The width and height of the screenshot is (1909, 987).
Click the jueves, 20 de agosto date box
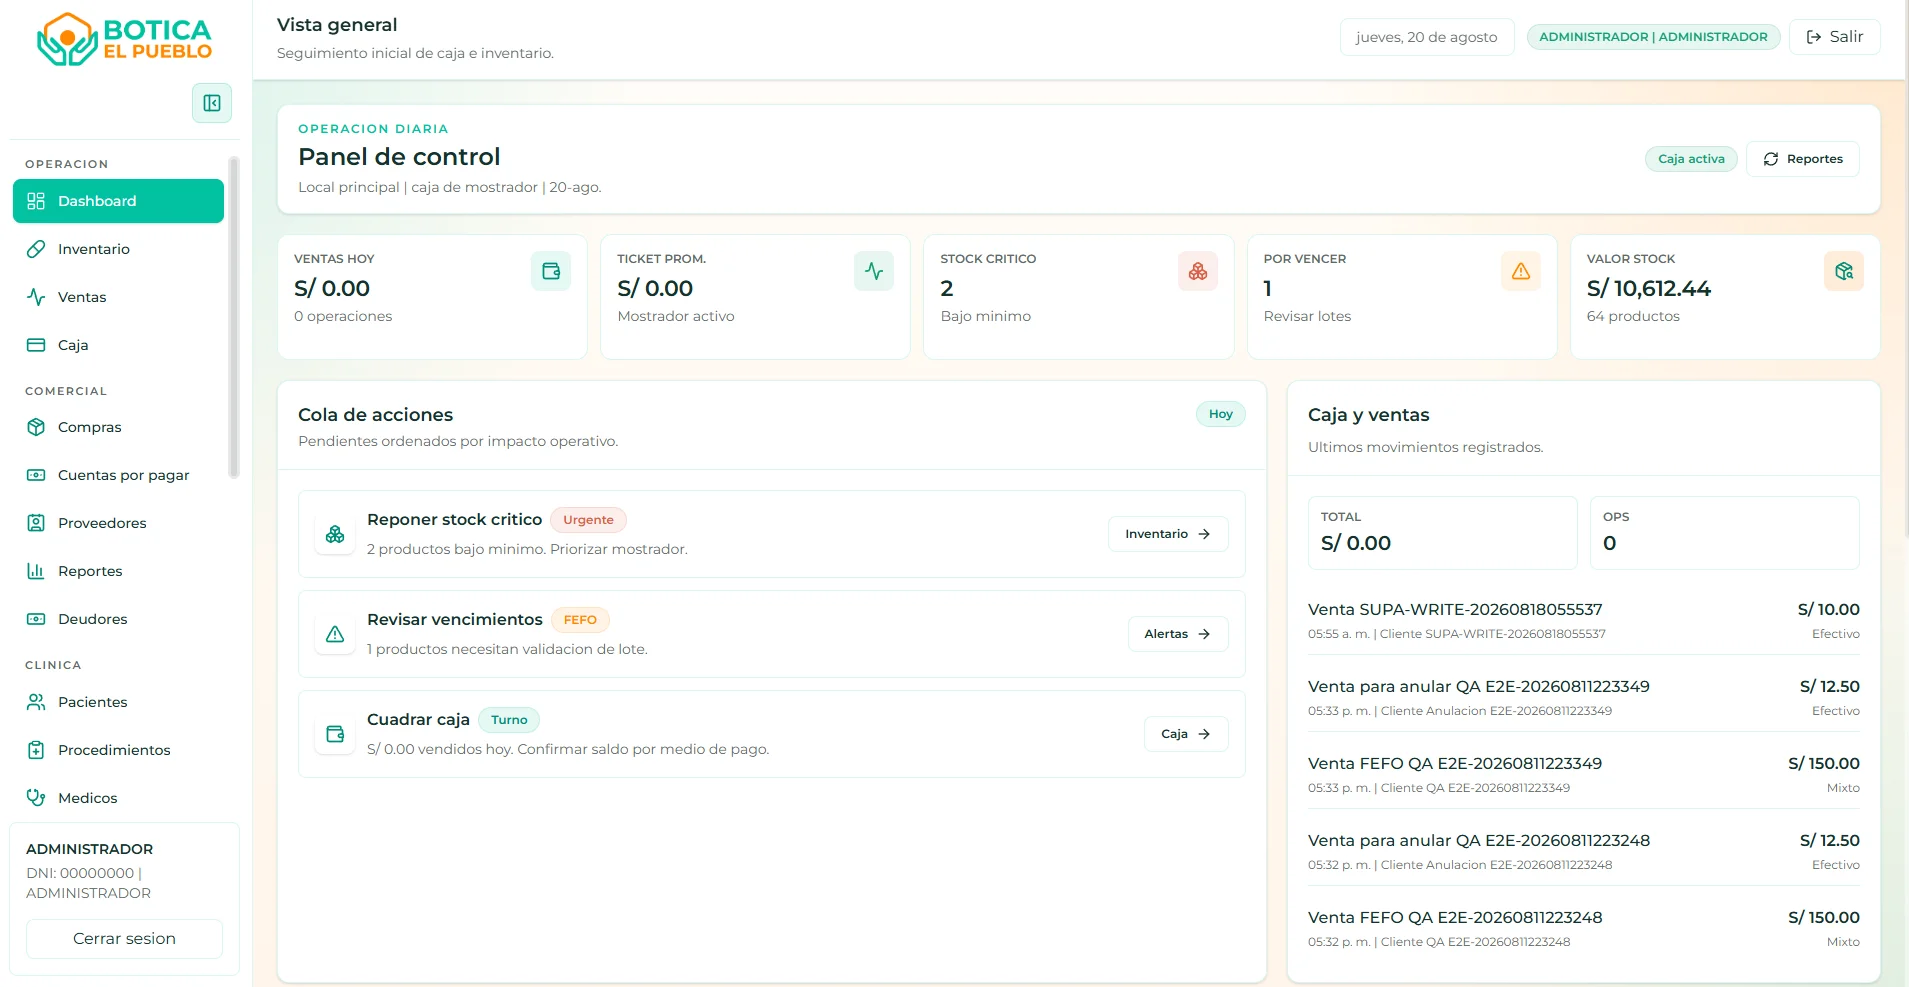point(1426,37)
